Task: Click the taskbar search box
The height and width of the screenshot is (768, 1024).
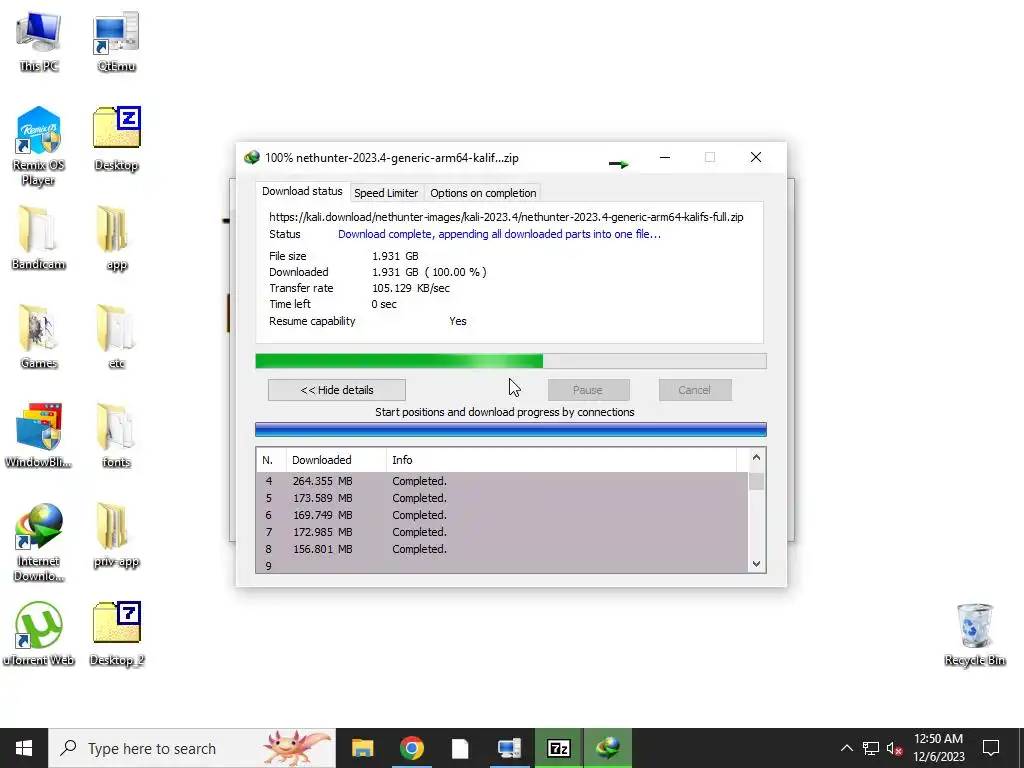Action: [192, 748]
